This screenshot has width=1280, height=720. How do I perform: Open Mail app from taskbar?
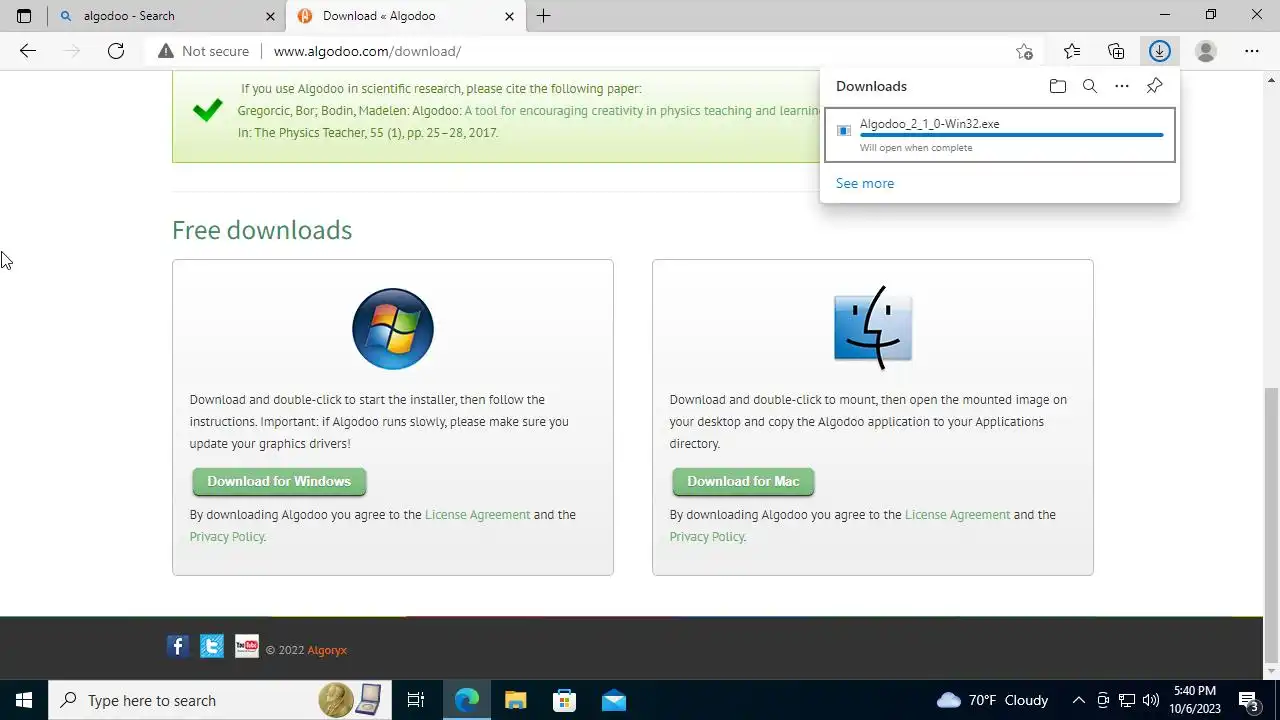(x=614, y=700)
